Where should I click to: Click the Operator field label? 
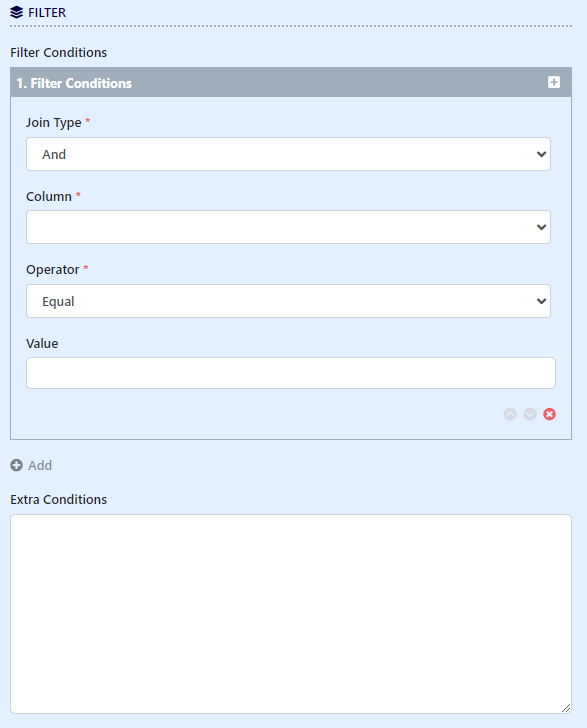click(x=52, y=270)
